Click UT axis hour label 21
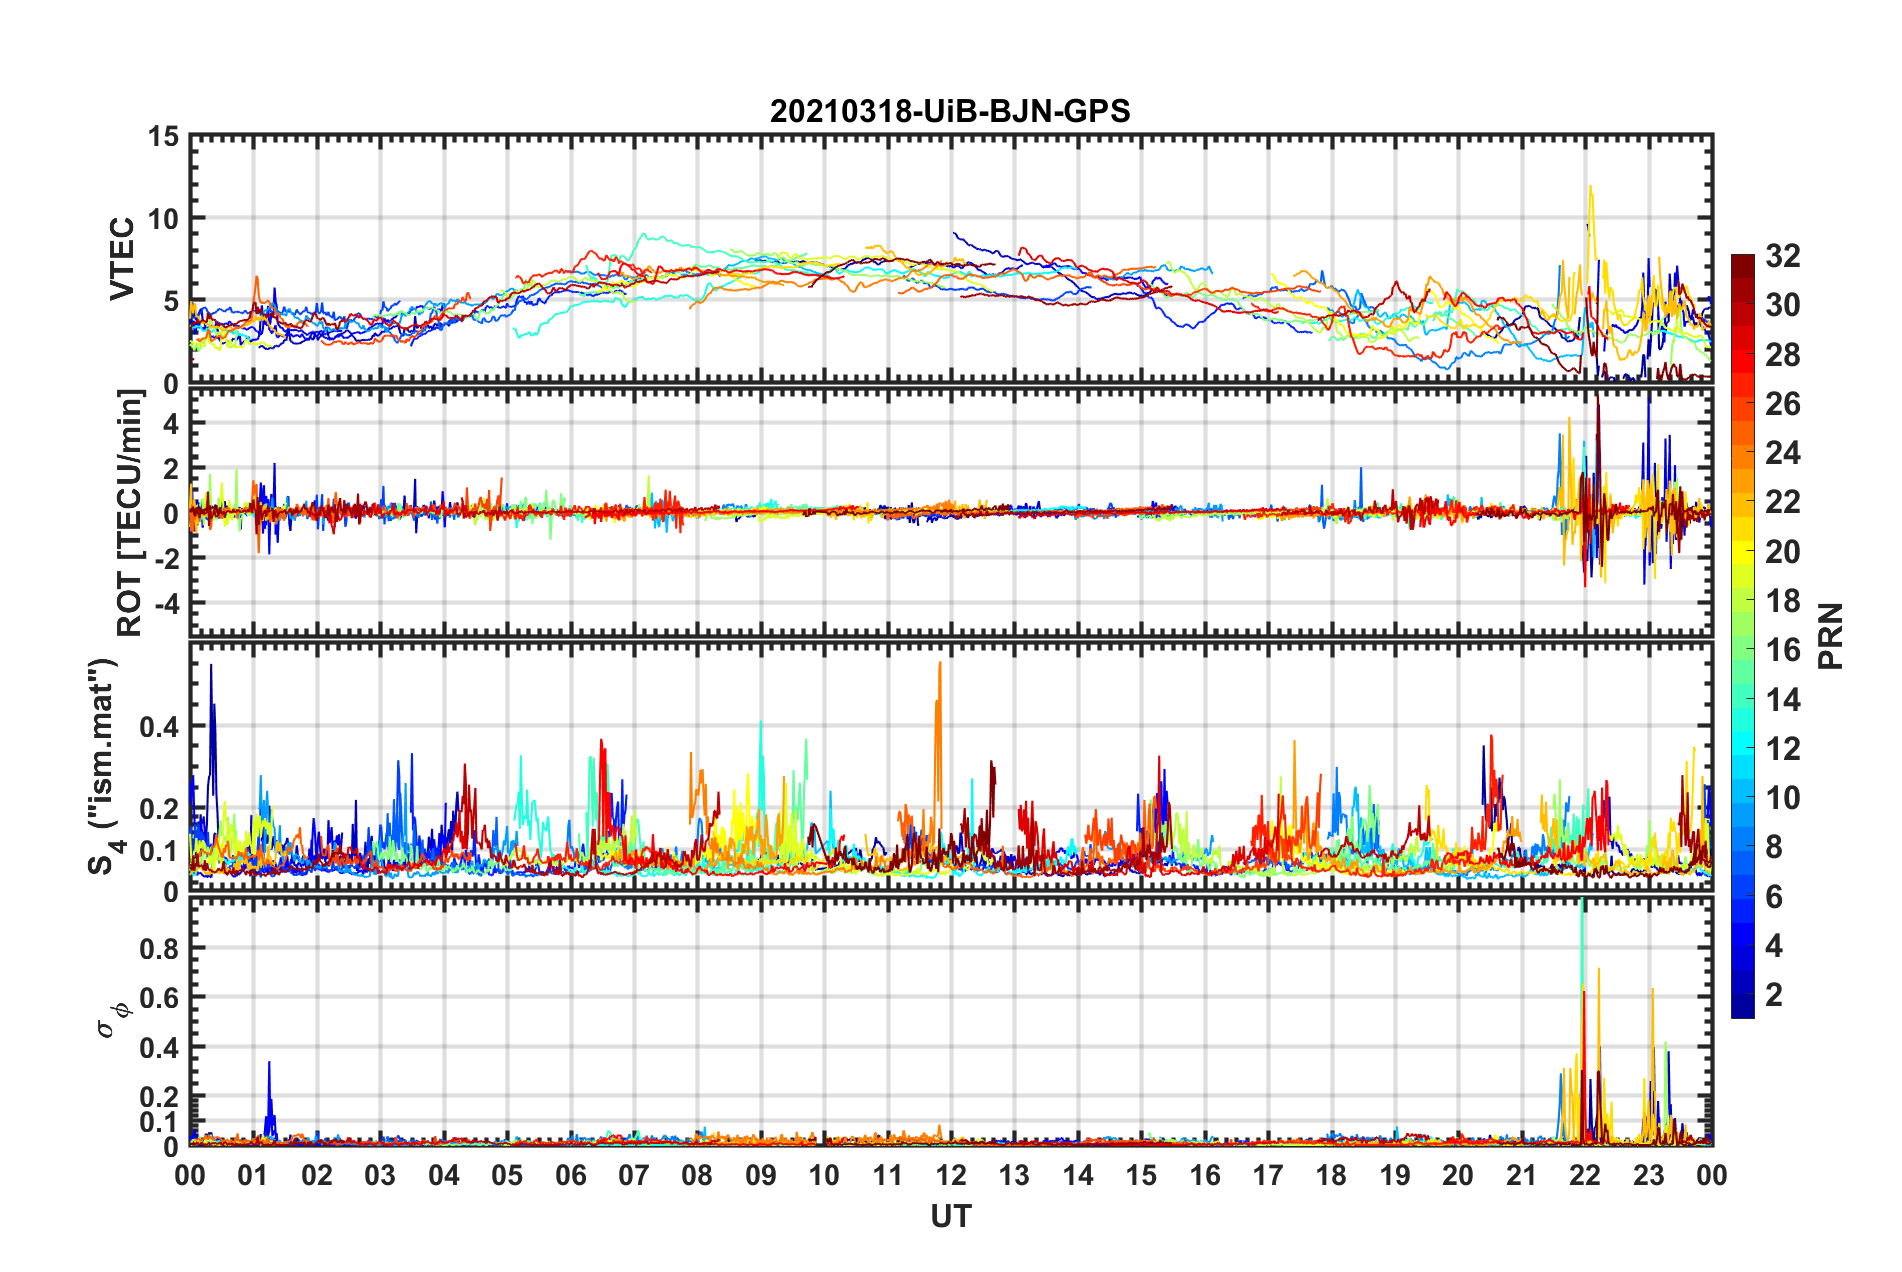 [1522, 1176]
